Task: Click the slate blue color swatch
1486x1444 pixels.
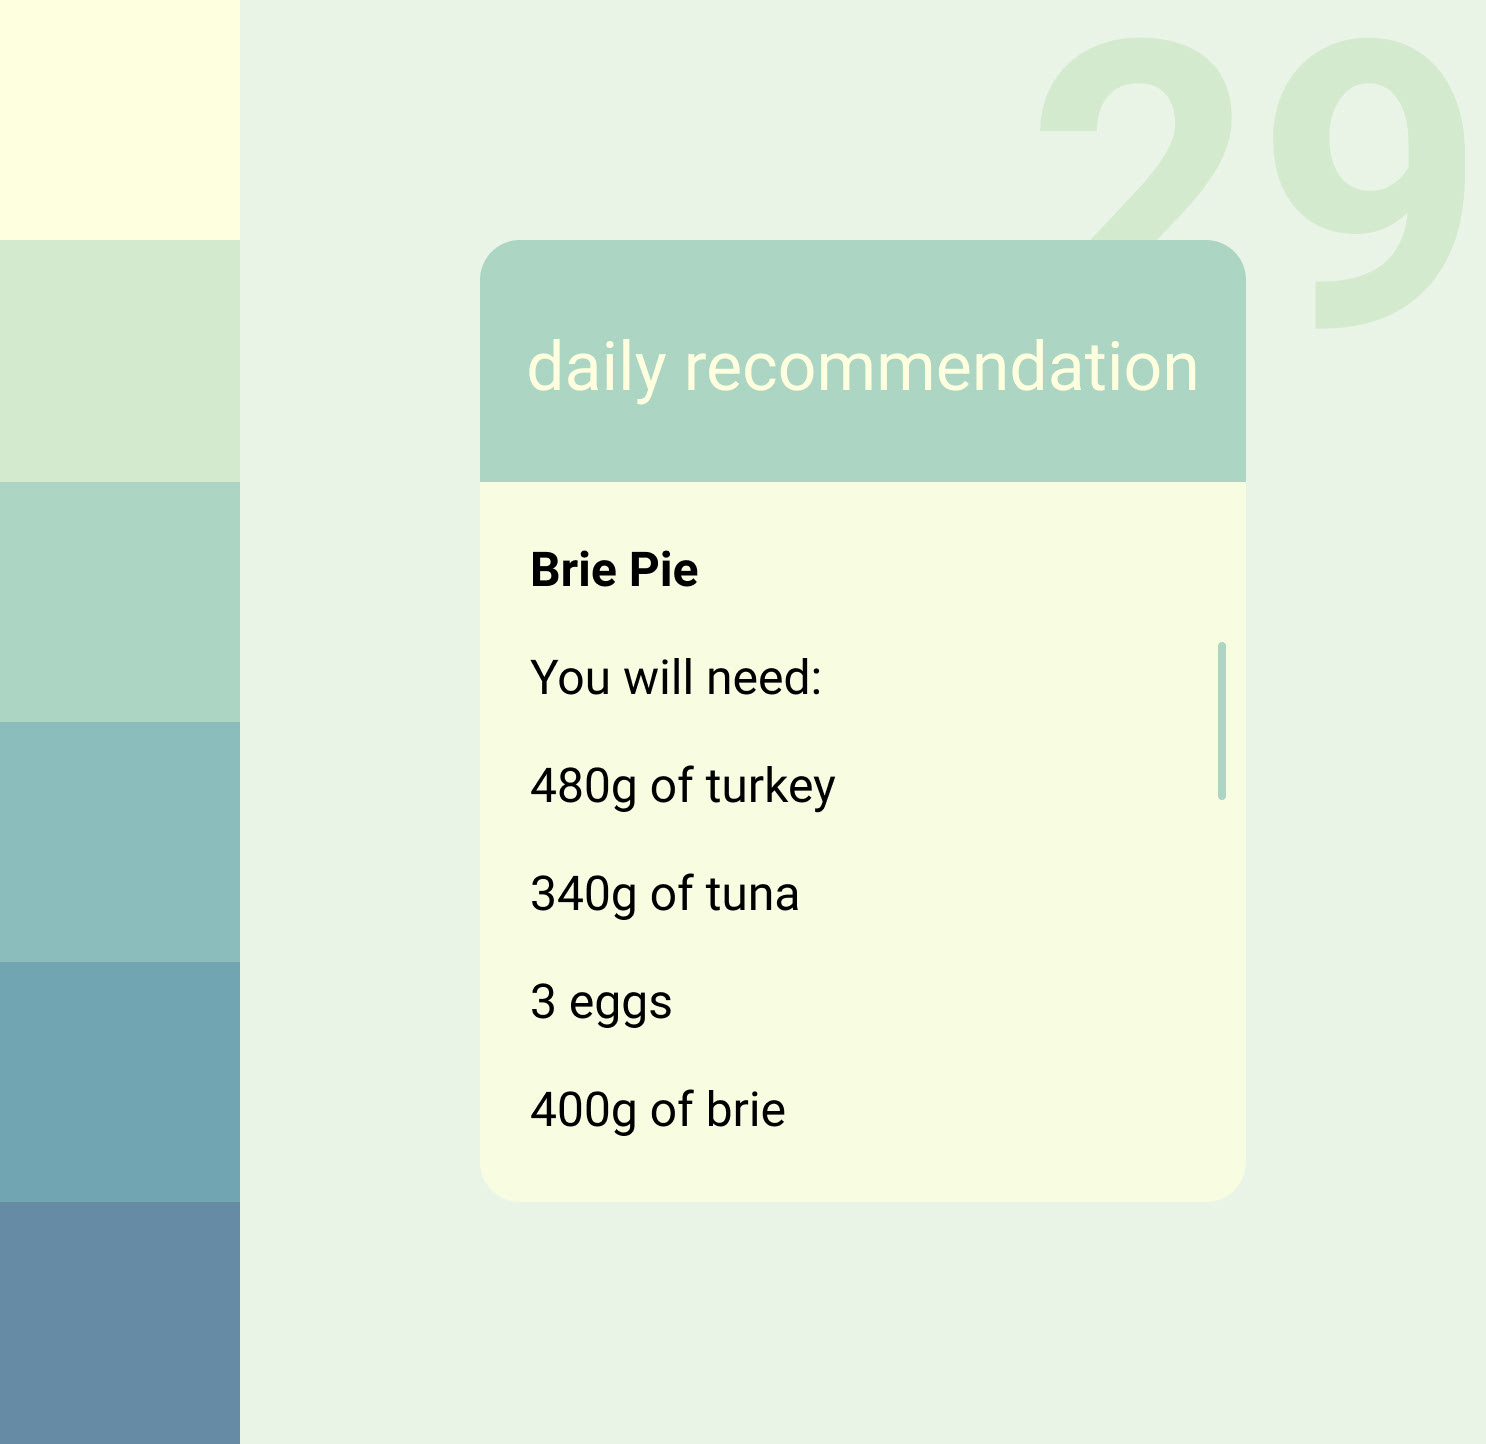Action: (120, 1323)
